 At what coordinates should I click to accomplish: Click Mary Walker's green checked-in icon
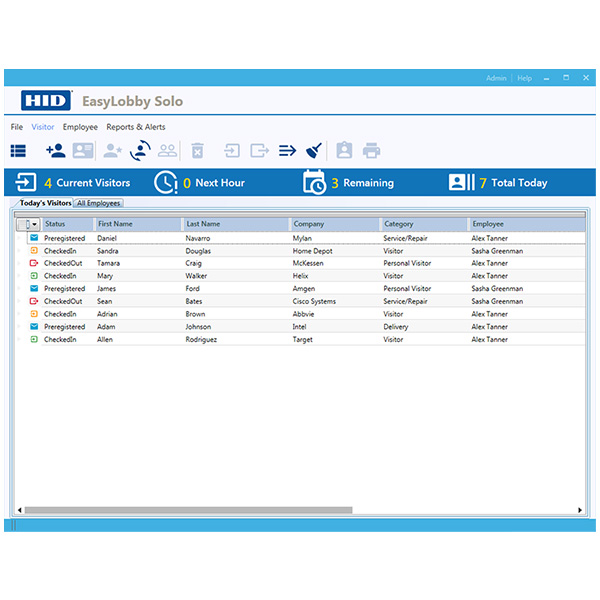pos(34,276)
